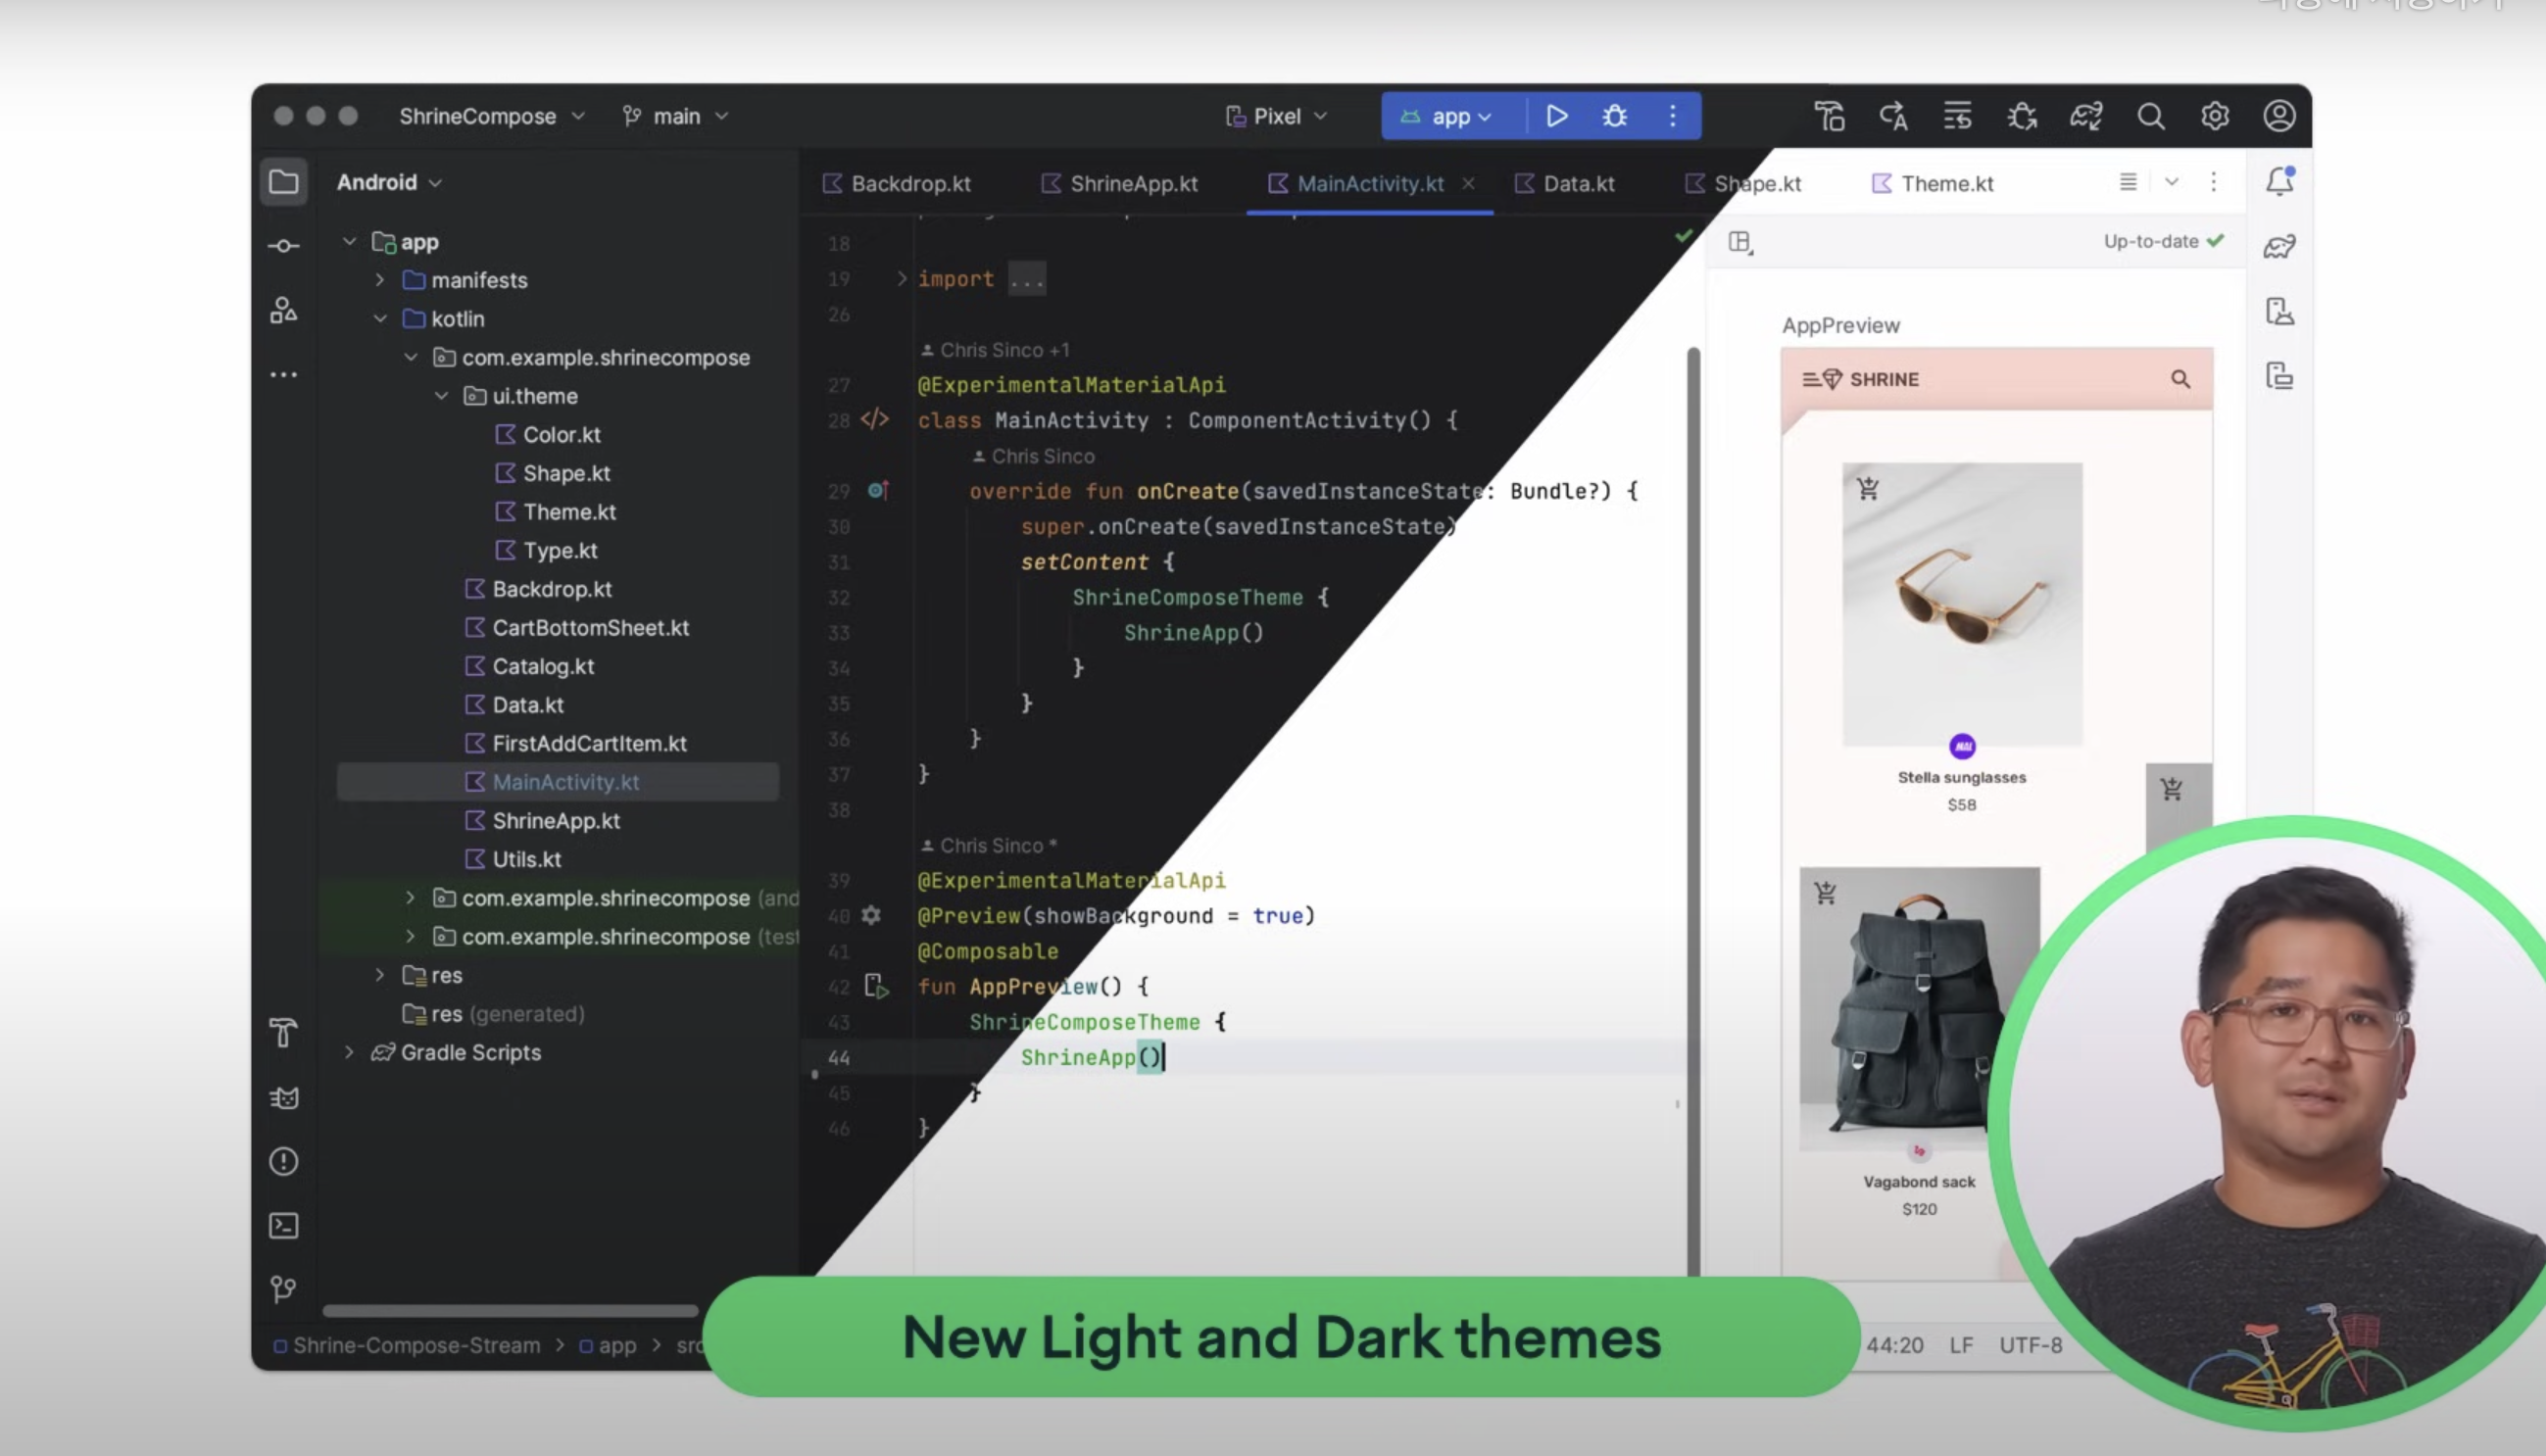The height and width of the screenshot is (1456, 2546).
Task: Sync project with Gradle files icon
Action: 2086,116
